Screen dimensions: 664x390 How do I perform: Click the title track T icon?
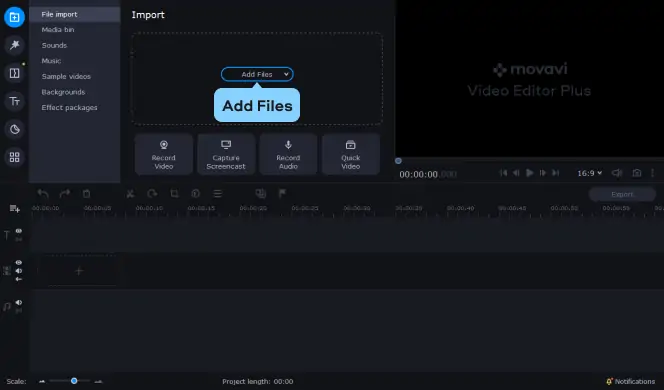[7, 235]
